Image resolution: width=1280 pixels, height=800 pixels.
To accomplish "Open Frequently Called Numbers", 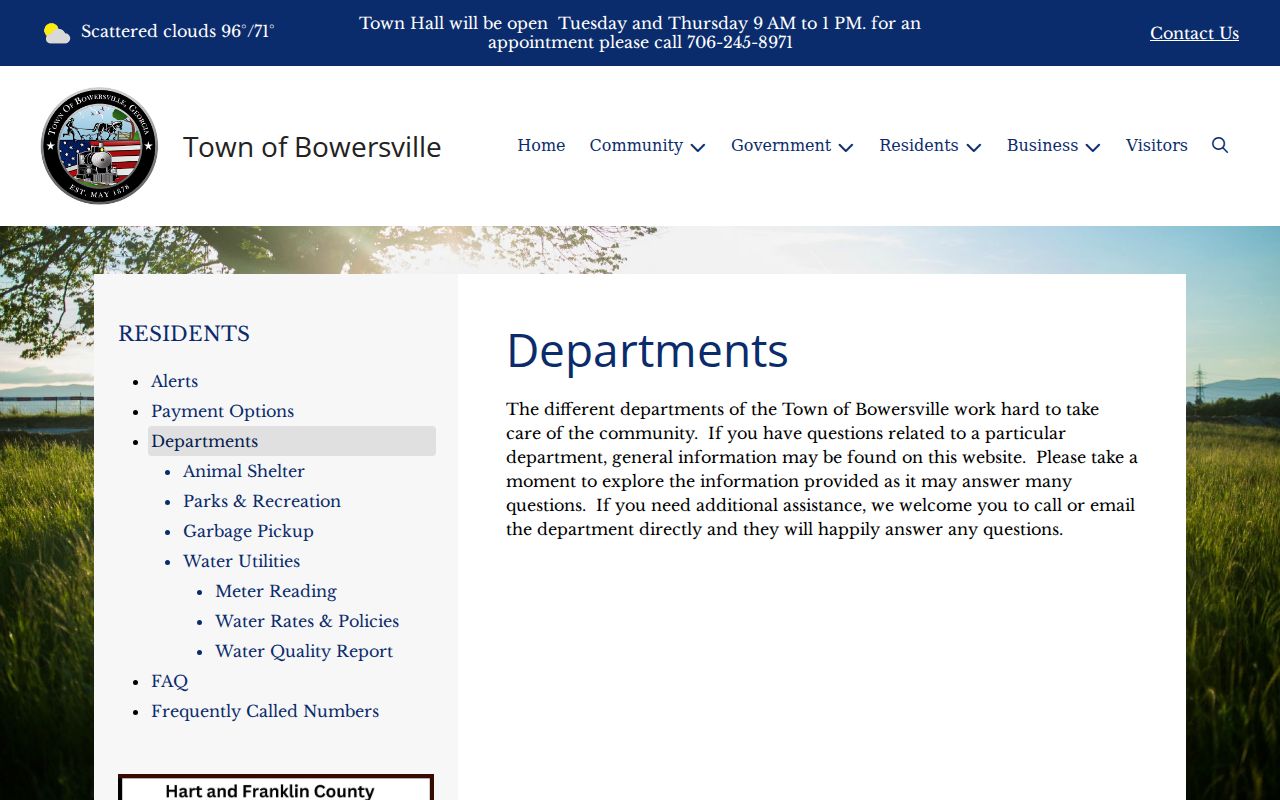I will (265, 711).
